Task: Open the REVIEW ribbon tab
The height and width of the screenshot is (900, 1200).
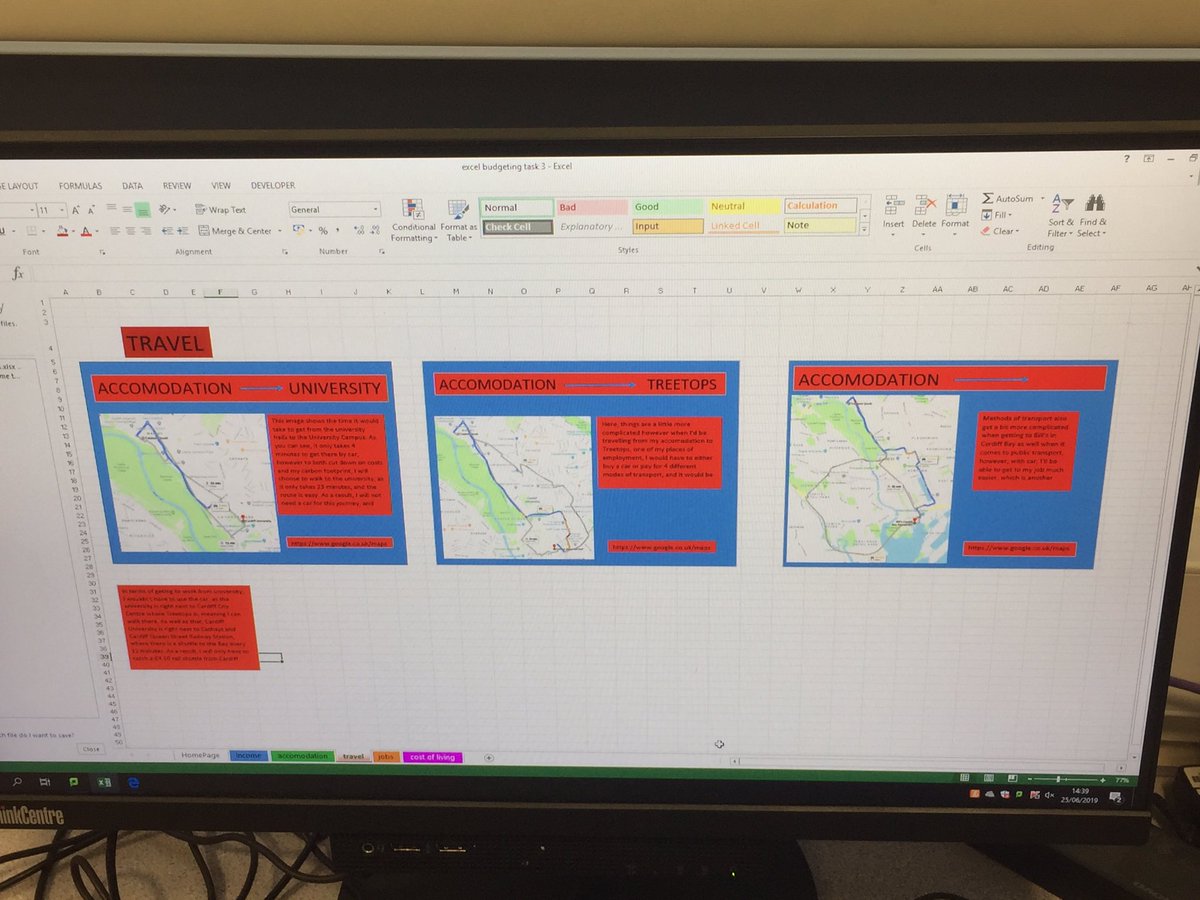Action: 177,186
